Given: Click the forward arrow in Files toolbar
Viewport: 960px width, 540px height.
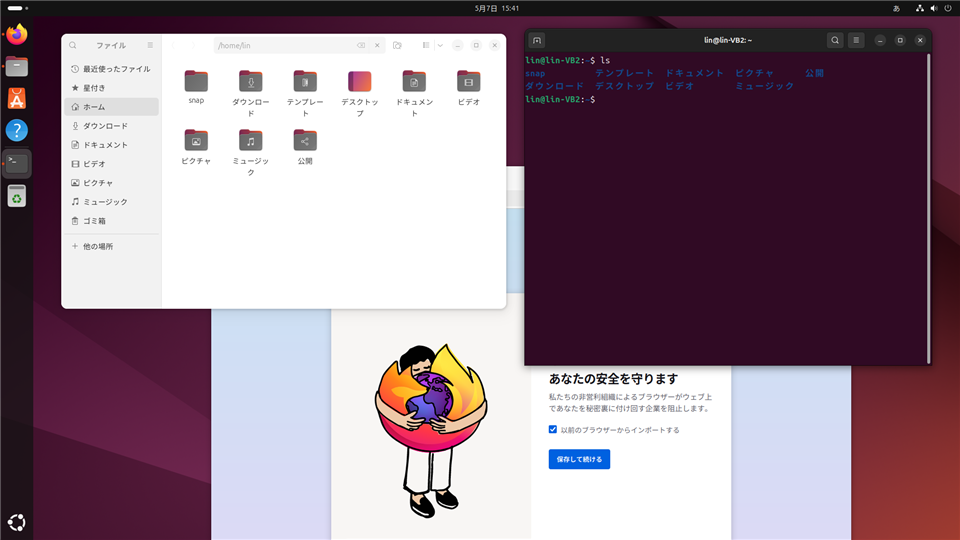Looking at the screenshot, I should pyautogui.click(x=193, y=45).
